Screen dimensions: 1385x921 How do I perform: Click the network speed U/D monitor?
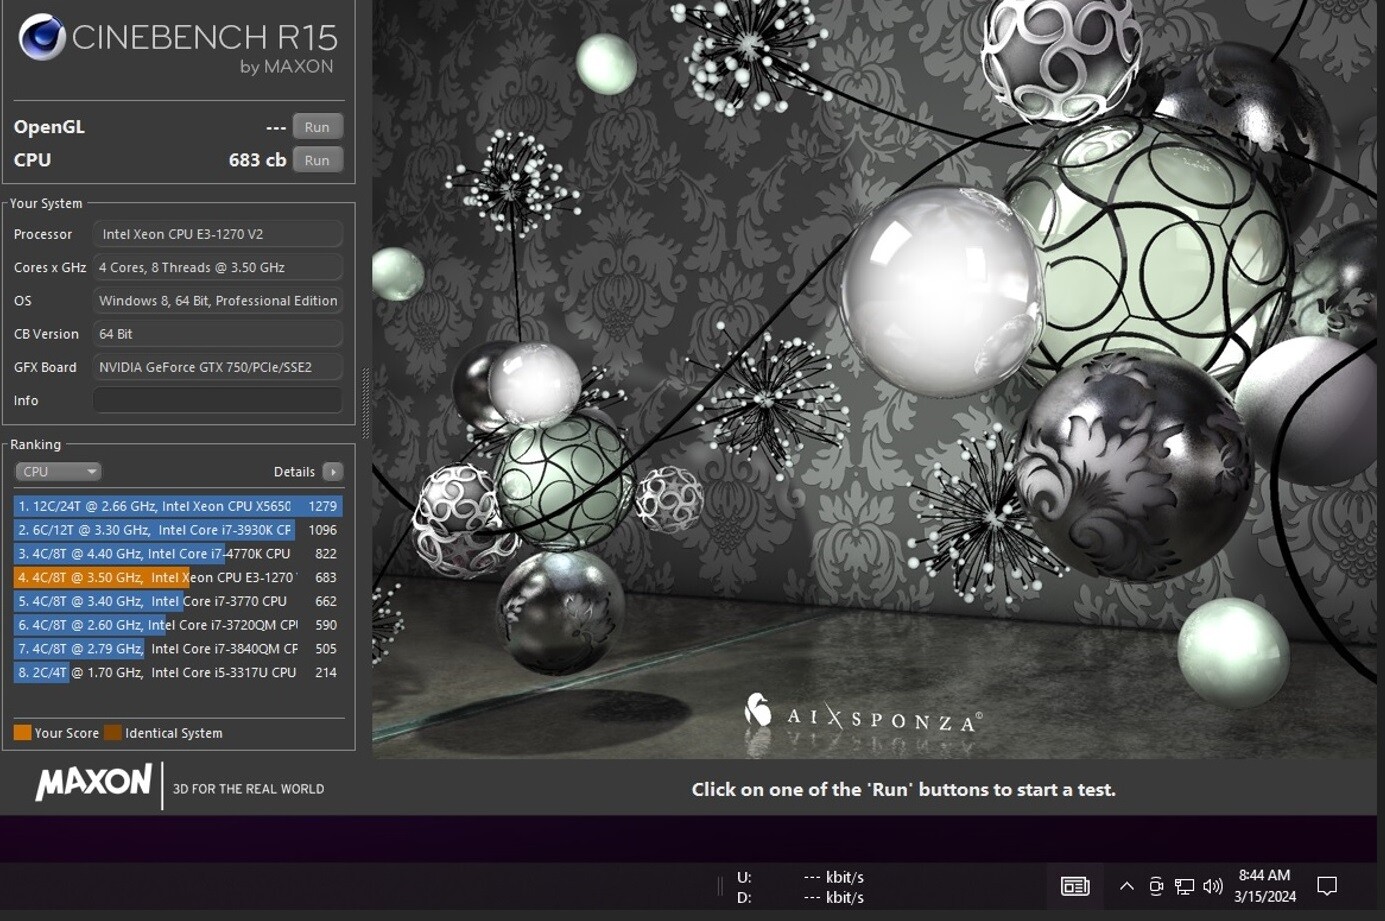point(800,887)
